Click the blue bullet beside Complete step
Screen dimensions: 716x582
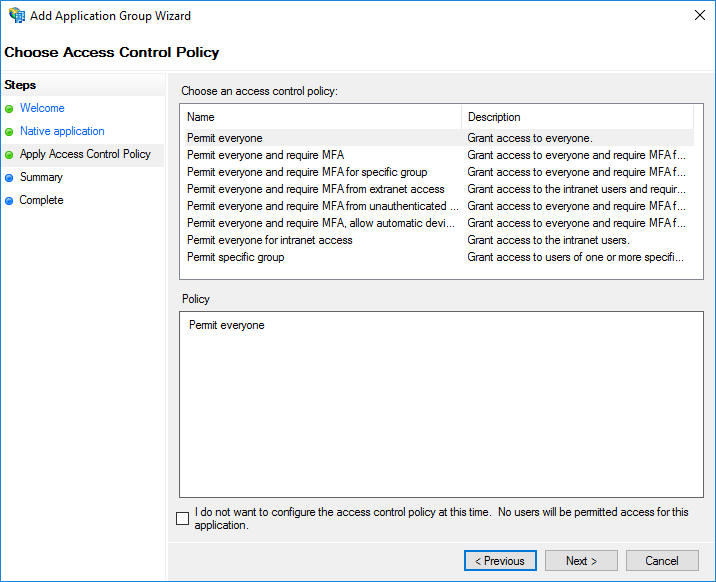tap(9, 200)
